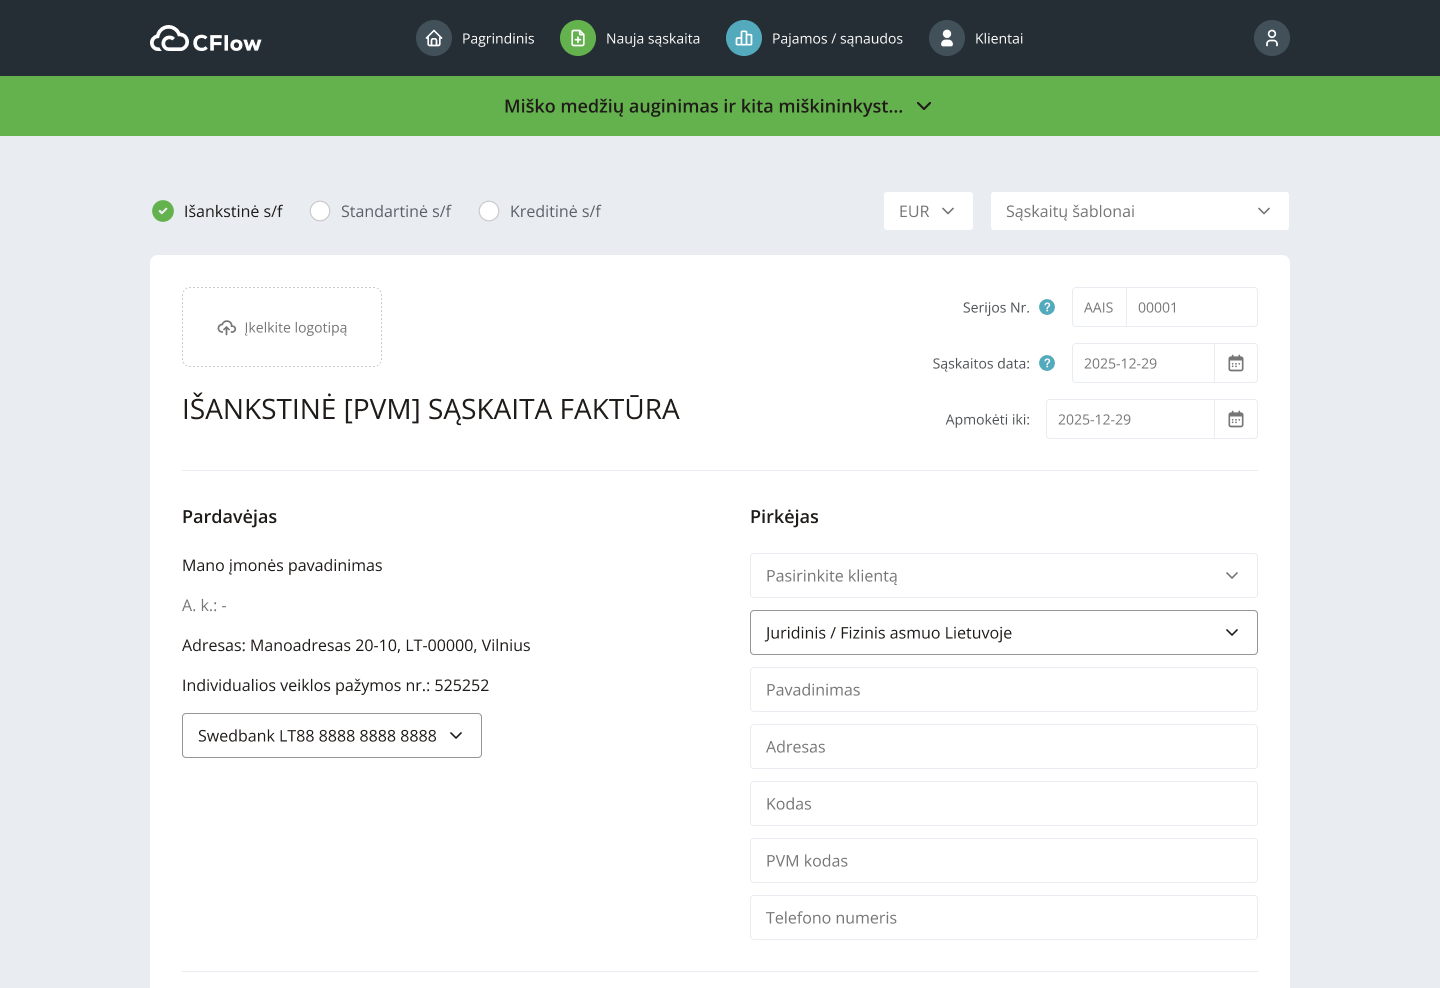Screen dimensions: 1440x988
Task: Open Sąskaitų šablonai dropdown
Action: [1140, 211]
